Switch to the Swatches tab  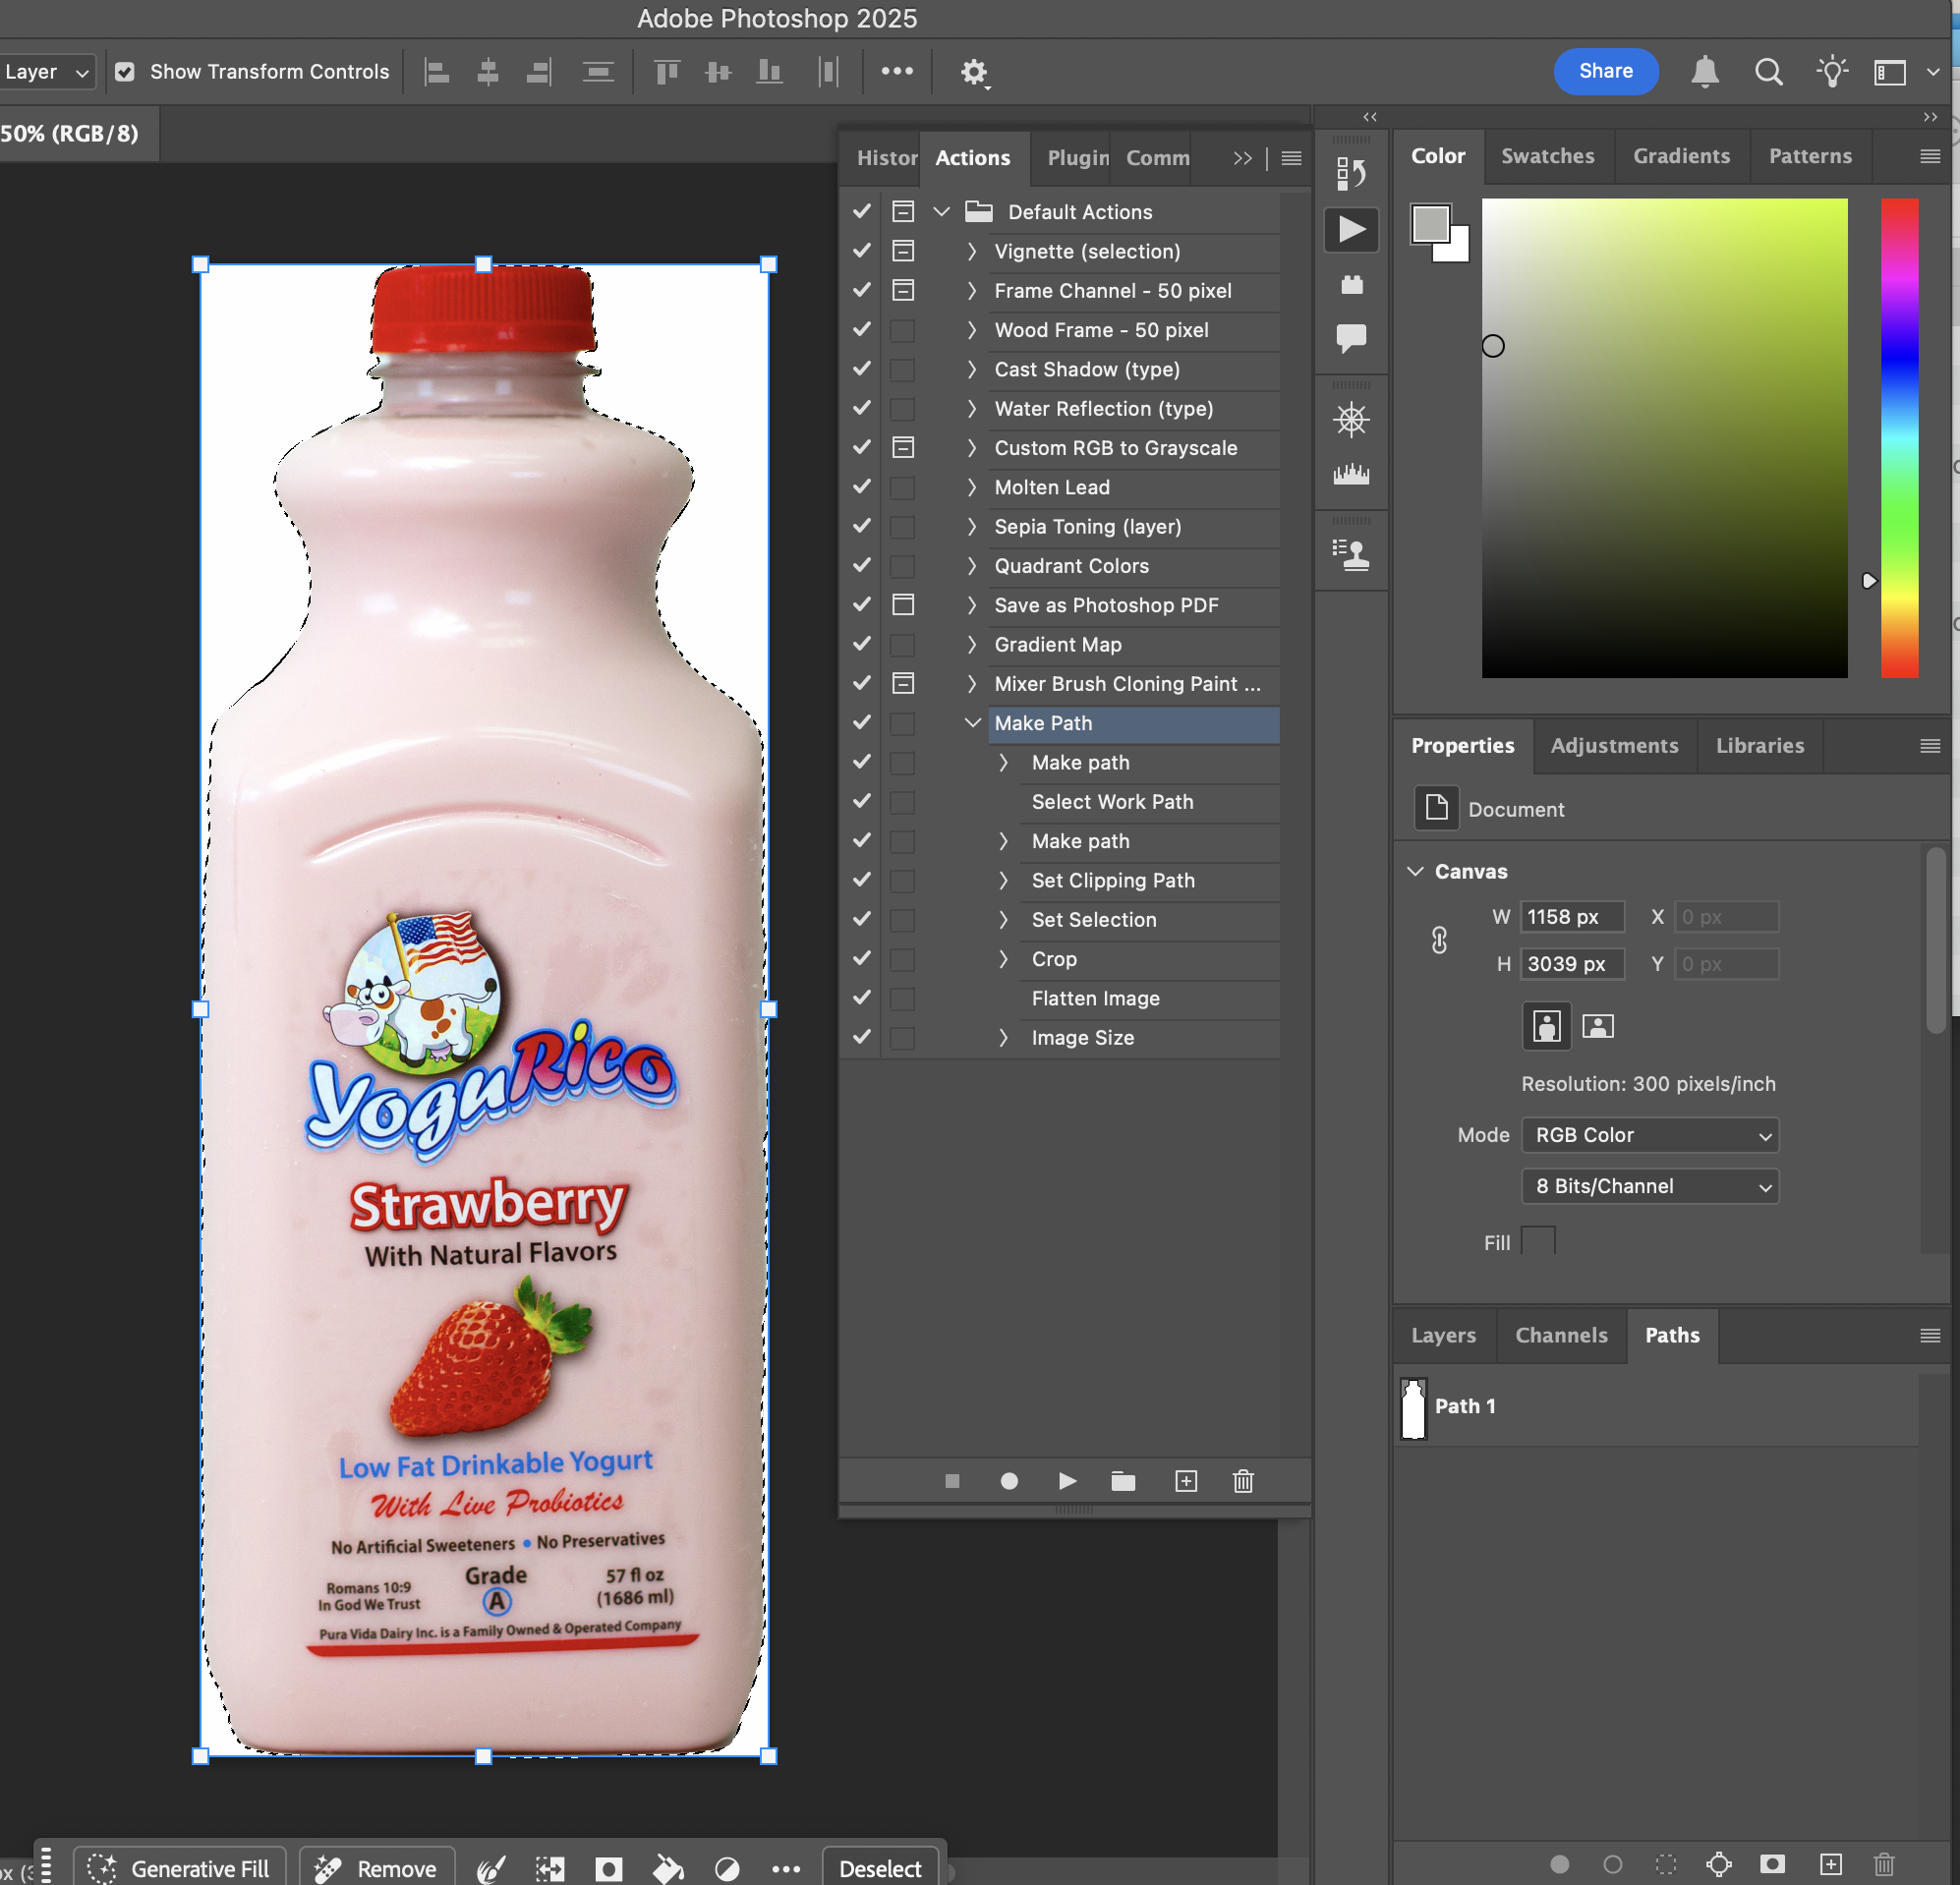coord(1547,156)
